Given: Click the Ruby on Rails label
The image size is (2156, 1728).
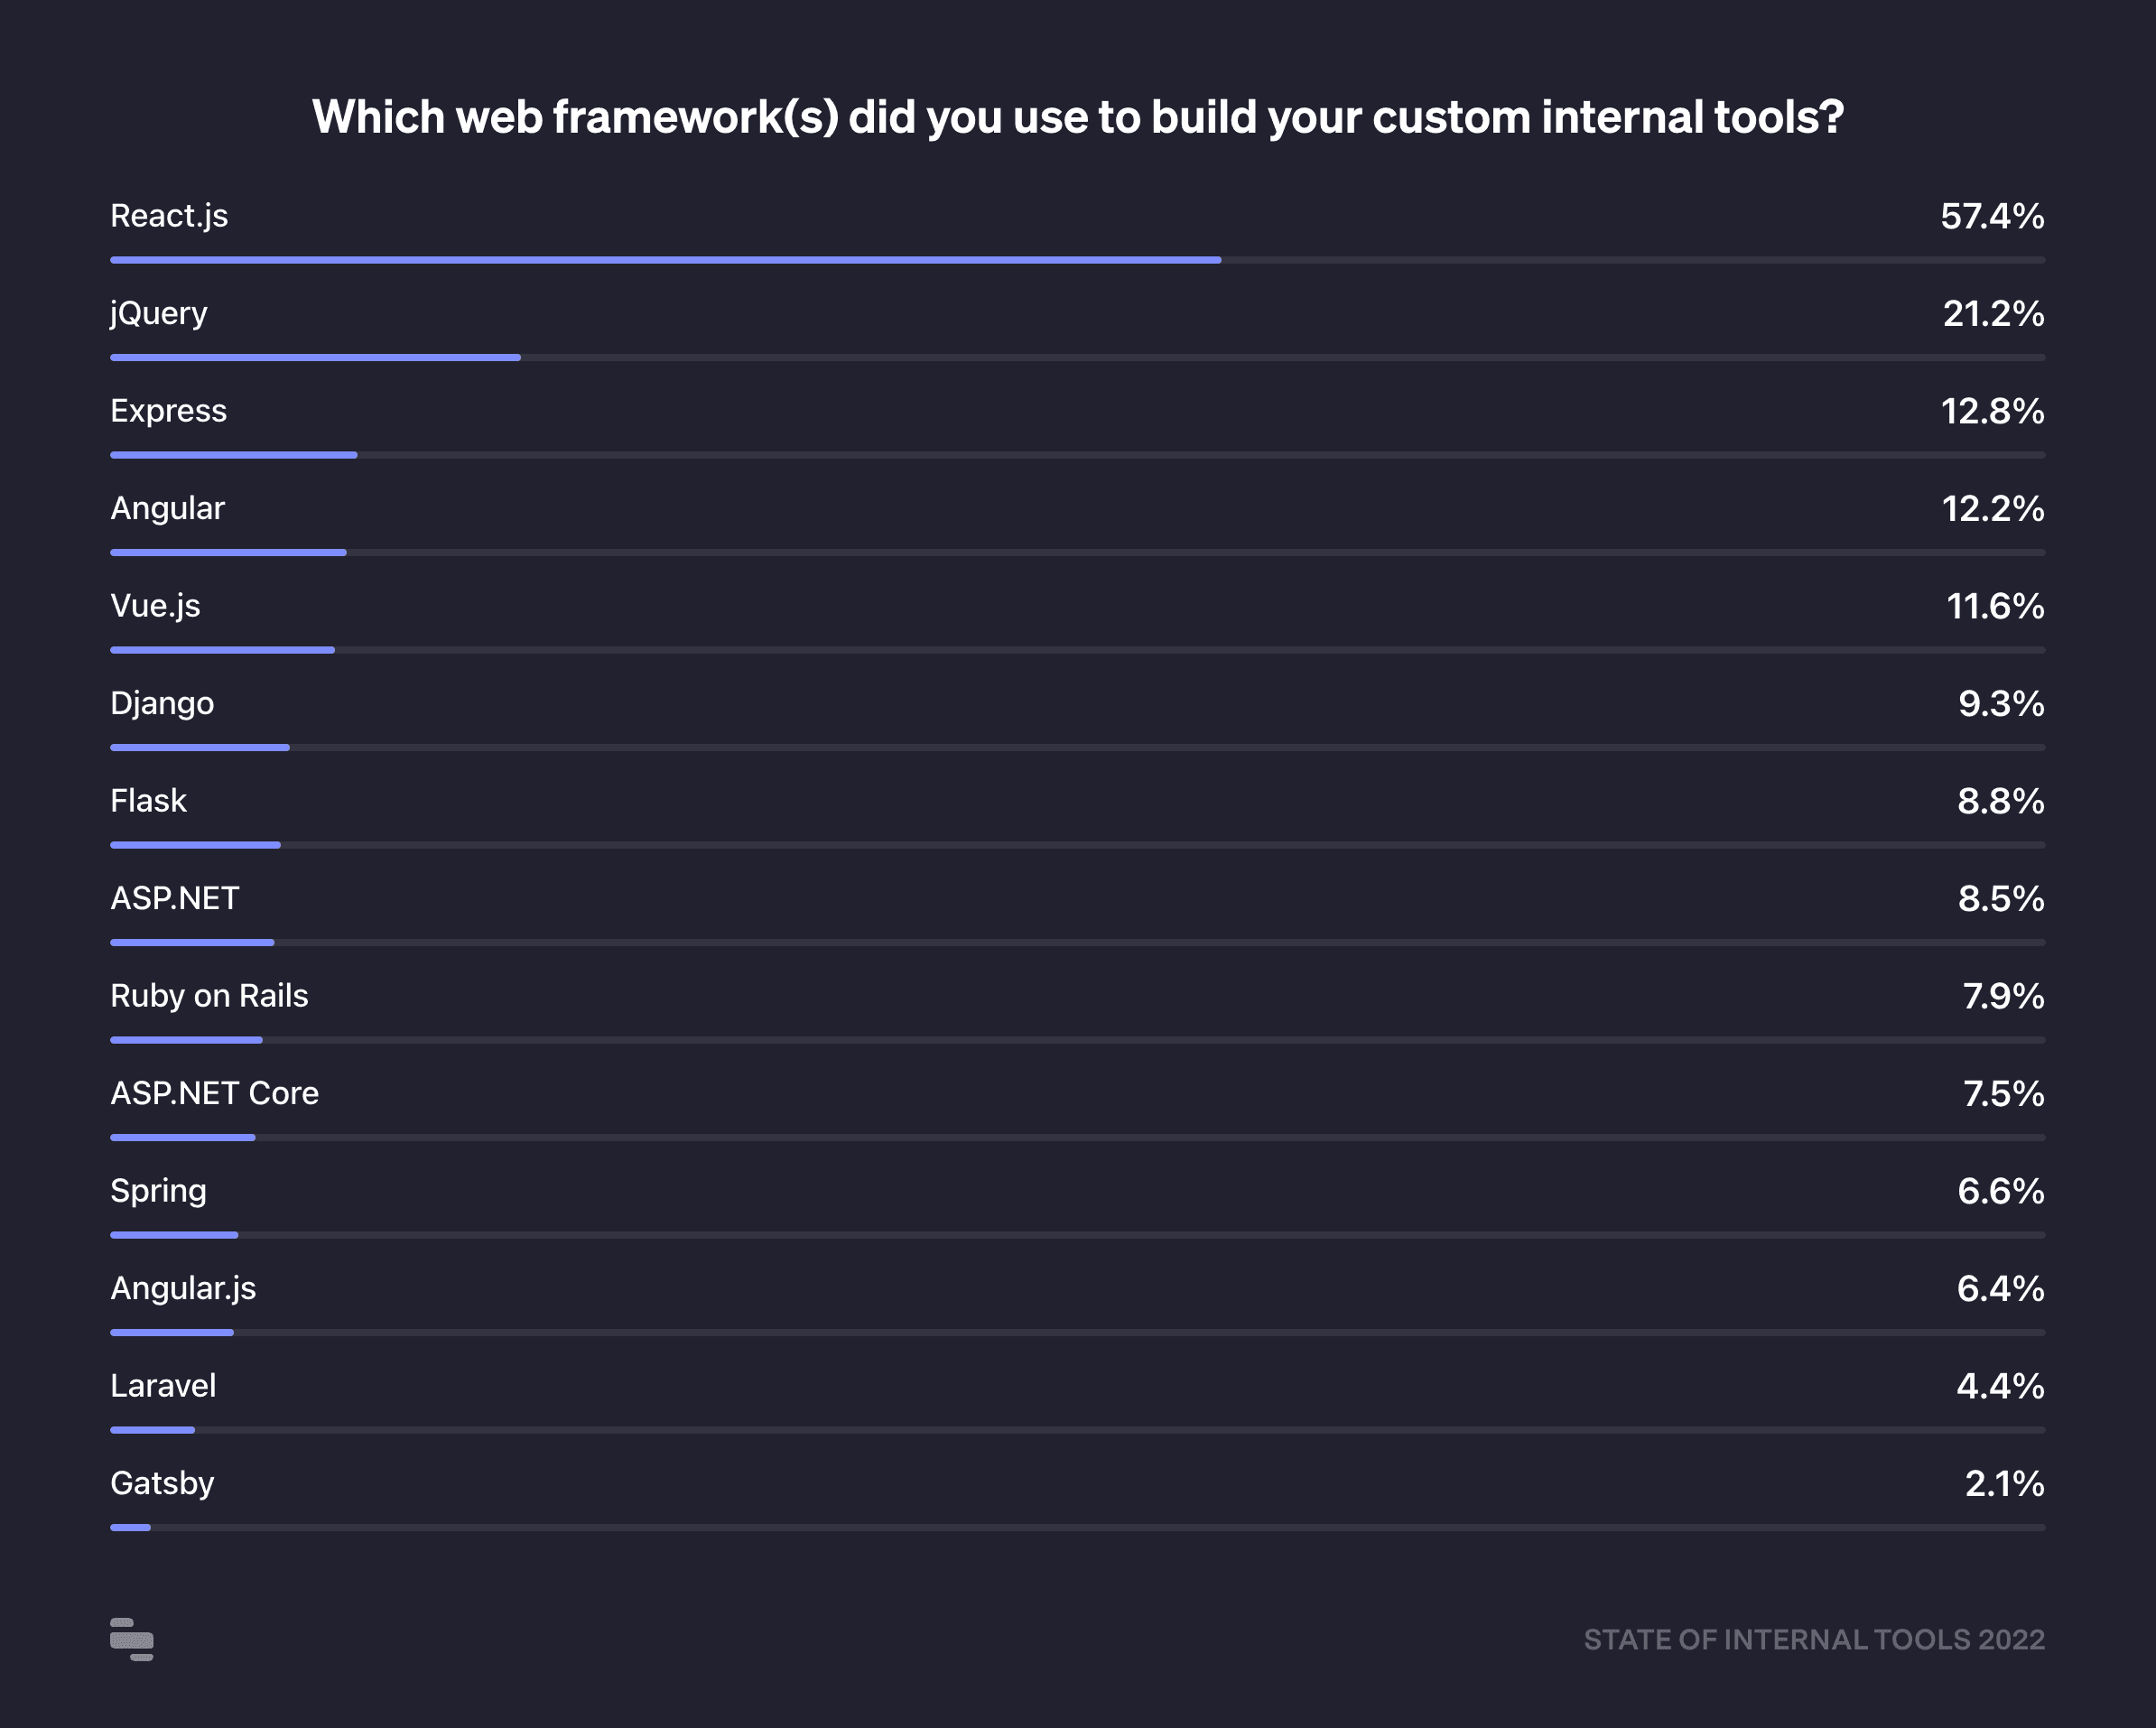Looking at the screenshot, I should 209,996.
